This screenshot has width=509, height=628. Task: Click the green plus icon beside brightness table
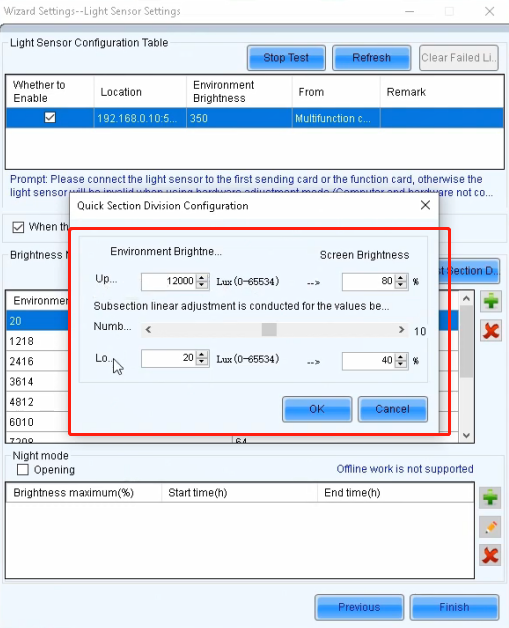(x=491, y=301)
